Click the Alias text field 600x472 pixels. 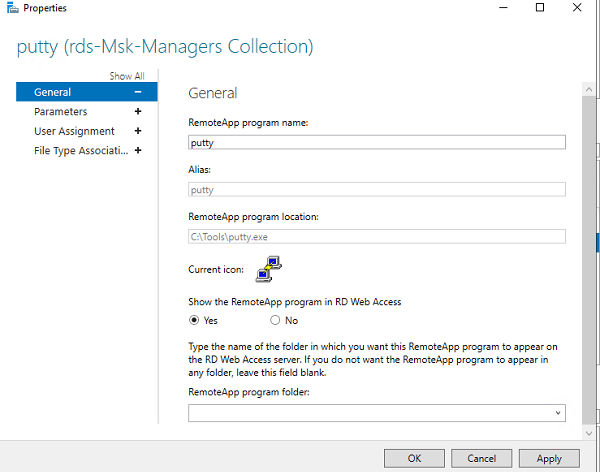tap(377, 189)
